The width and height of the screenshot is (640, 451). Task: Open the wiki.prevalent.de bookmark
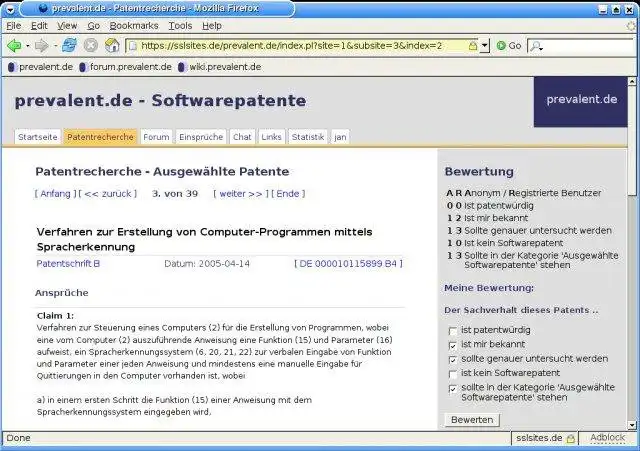coord(219,67)
